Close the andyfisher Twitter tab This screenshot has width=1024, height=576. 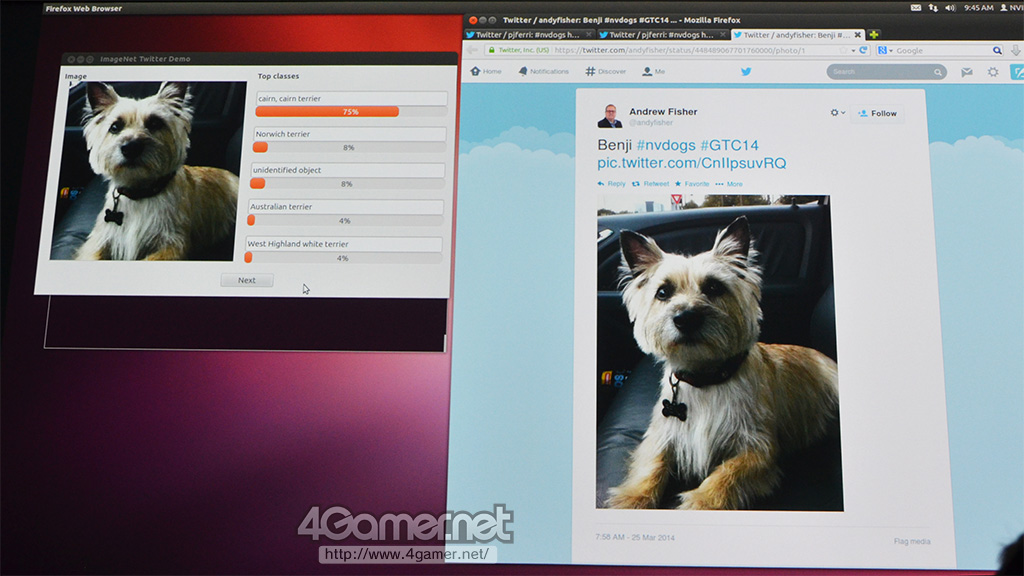click(857, 35)
